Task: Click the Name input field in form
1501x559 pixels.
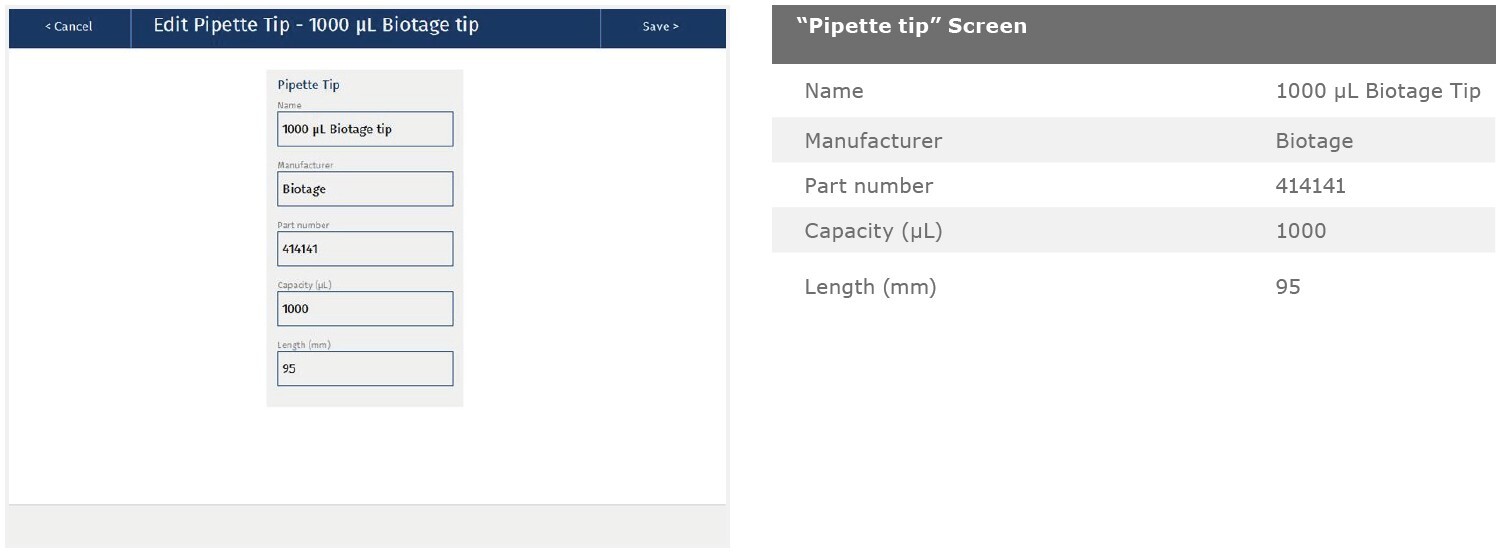Action: pos(365,129)
